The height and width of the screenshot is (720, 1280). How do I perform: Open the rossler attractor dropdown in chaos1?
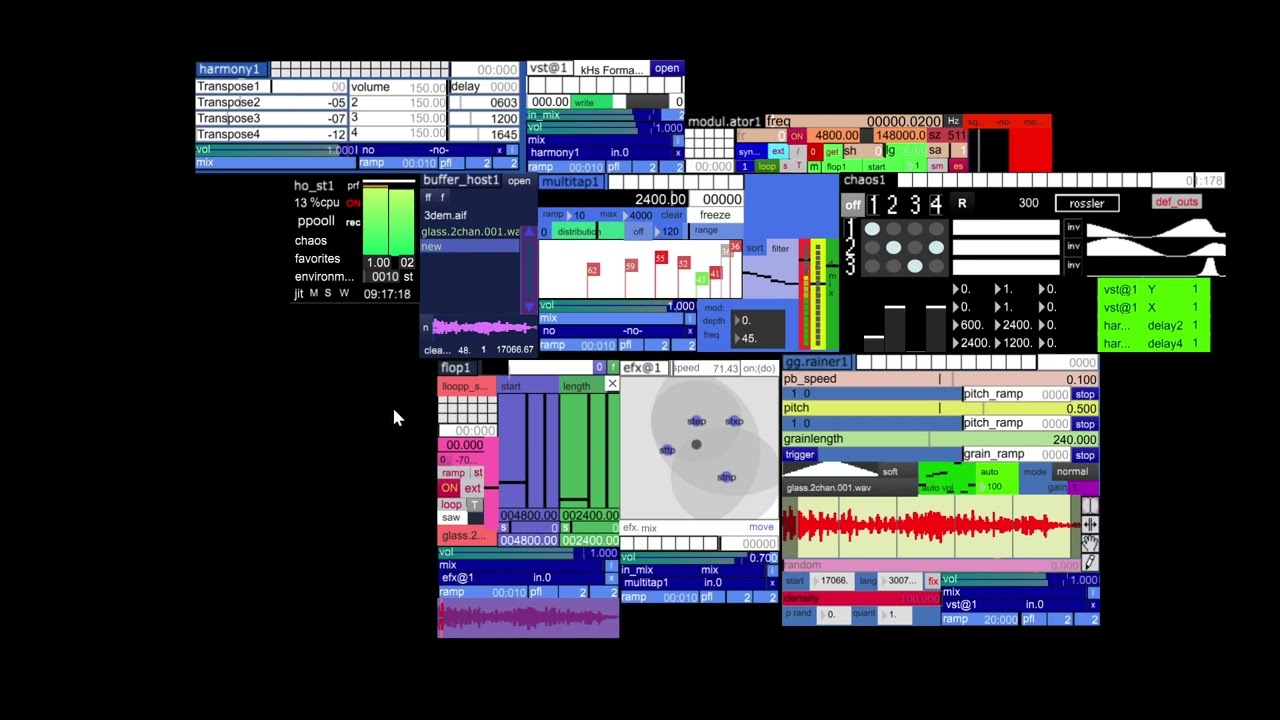coord(1087,203)
